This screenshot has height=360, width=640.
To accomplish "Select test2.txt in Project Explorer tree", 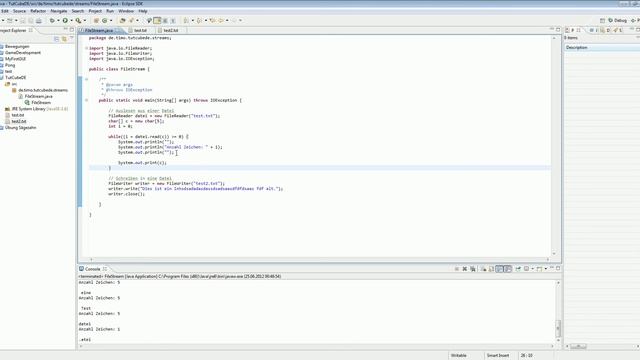I will (x=19, y=121).
